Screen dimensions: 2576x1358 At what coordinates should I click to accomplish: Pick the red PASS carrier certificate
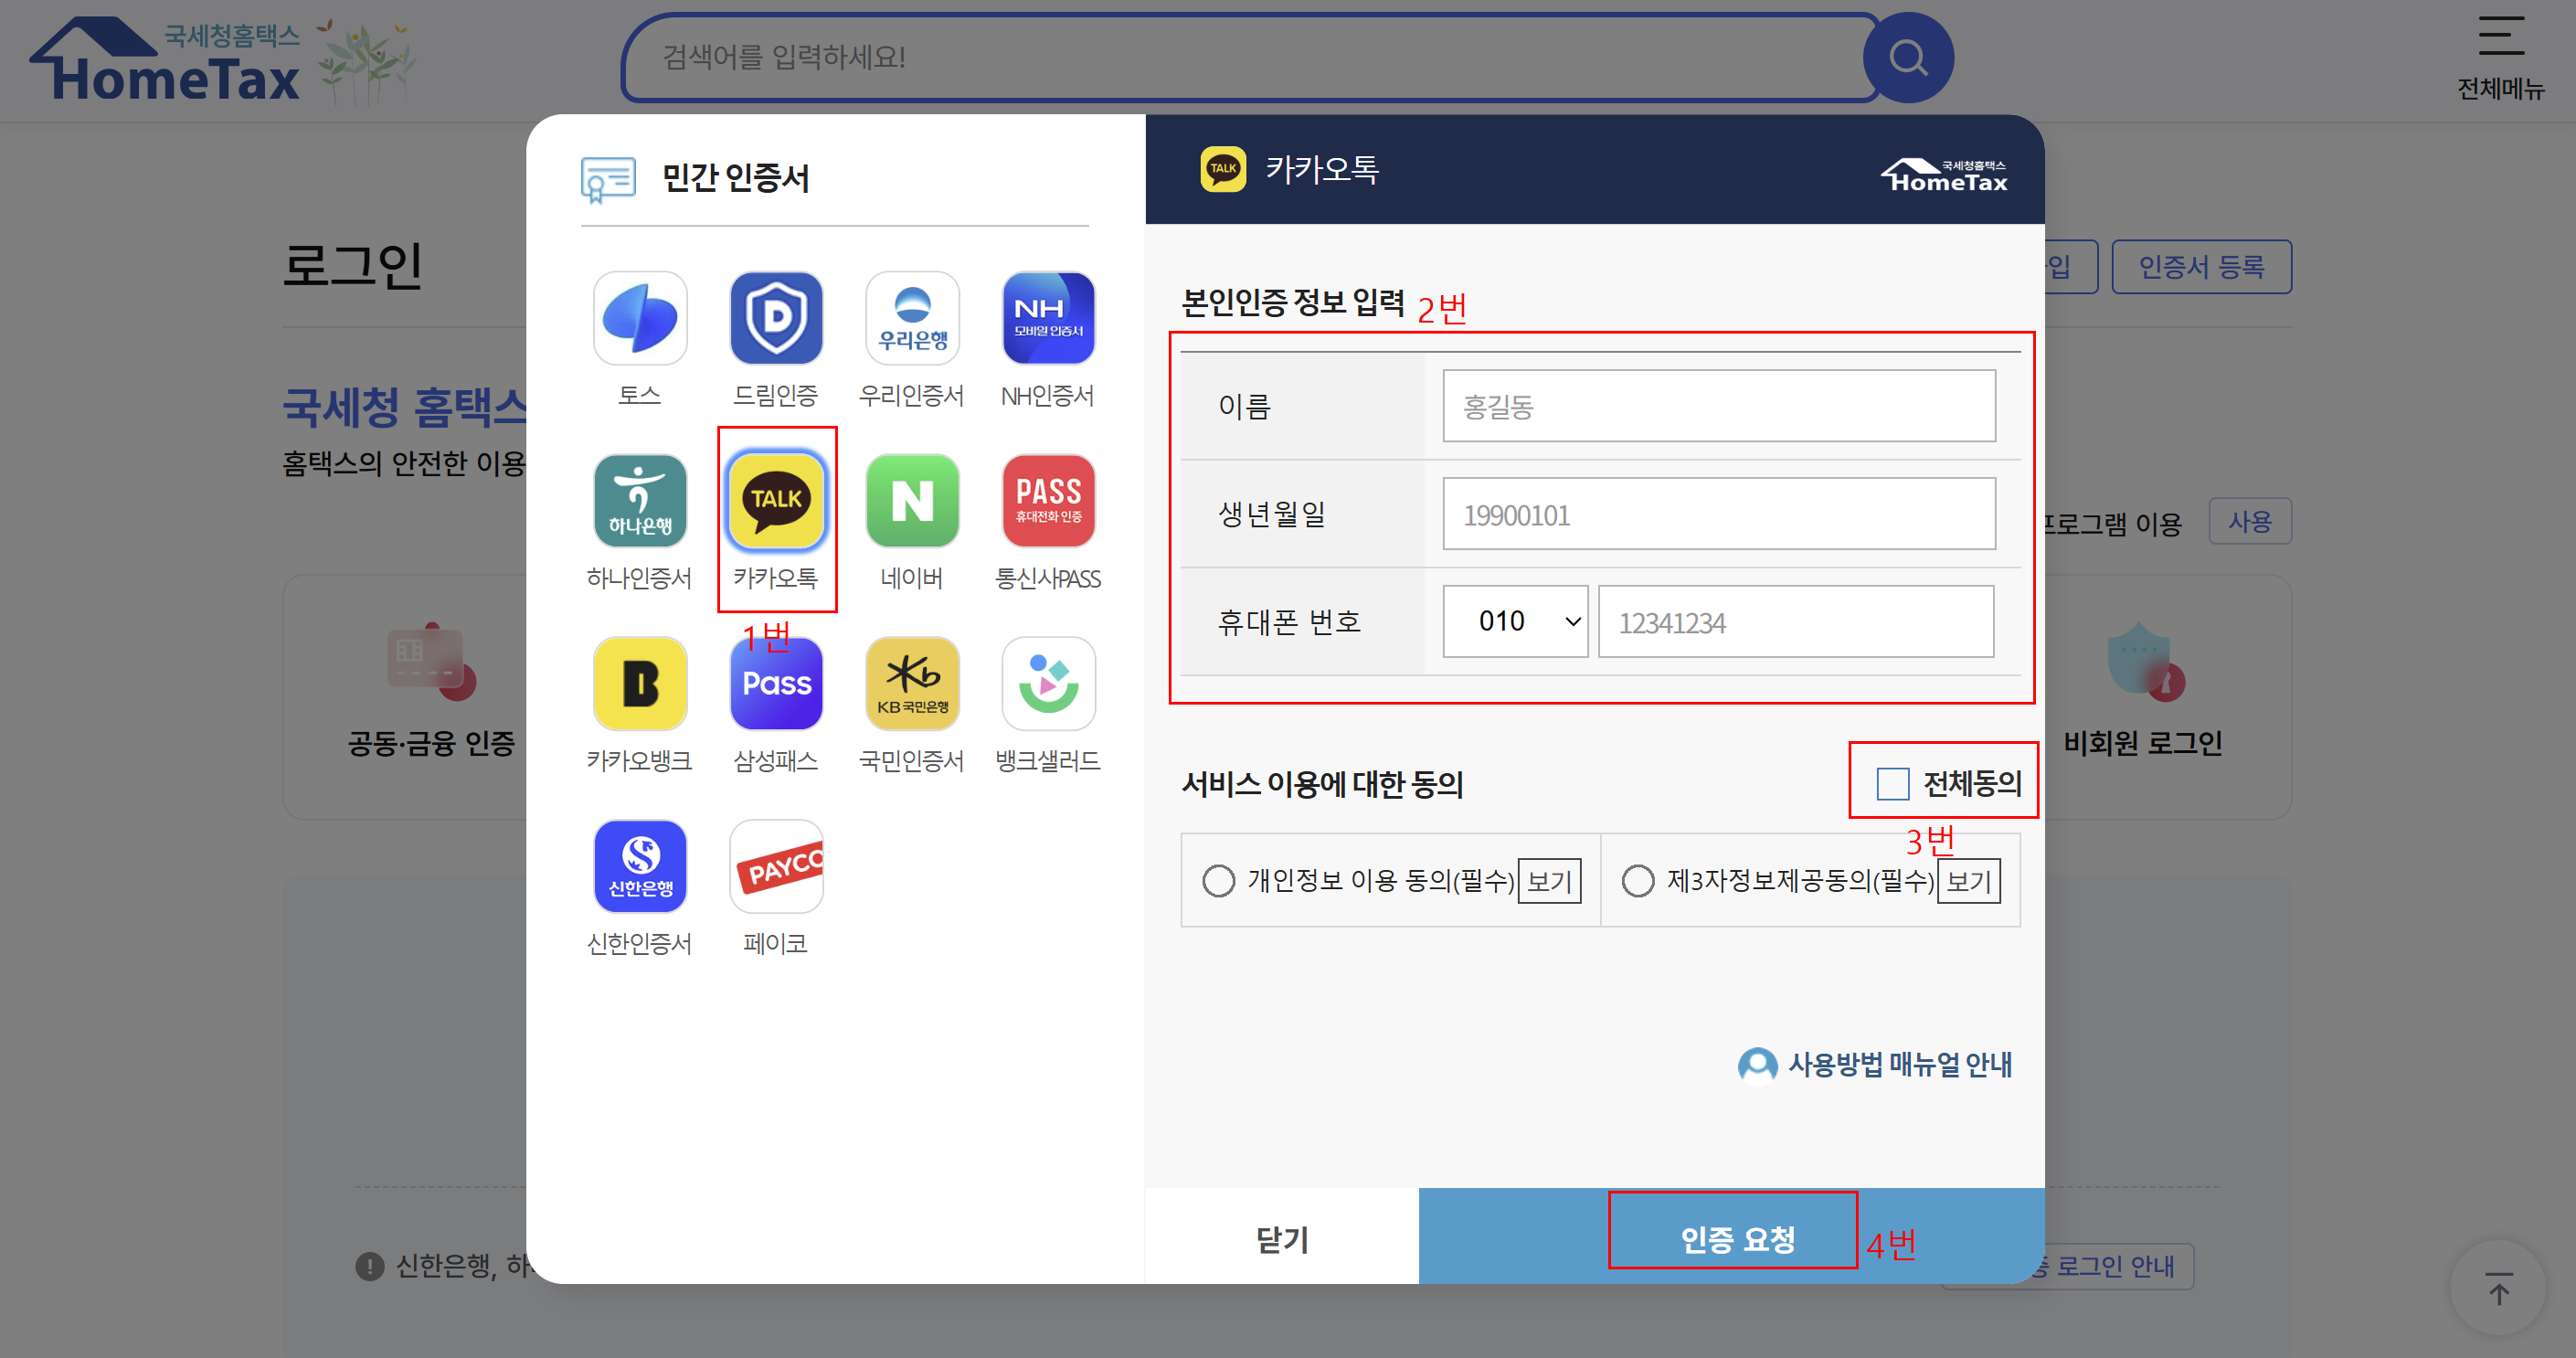tap(1047, 501)
